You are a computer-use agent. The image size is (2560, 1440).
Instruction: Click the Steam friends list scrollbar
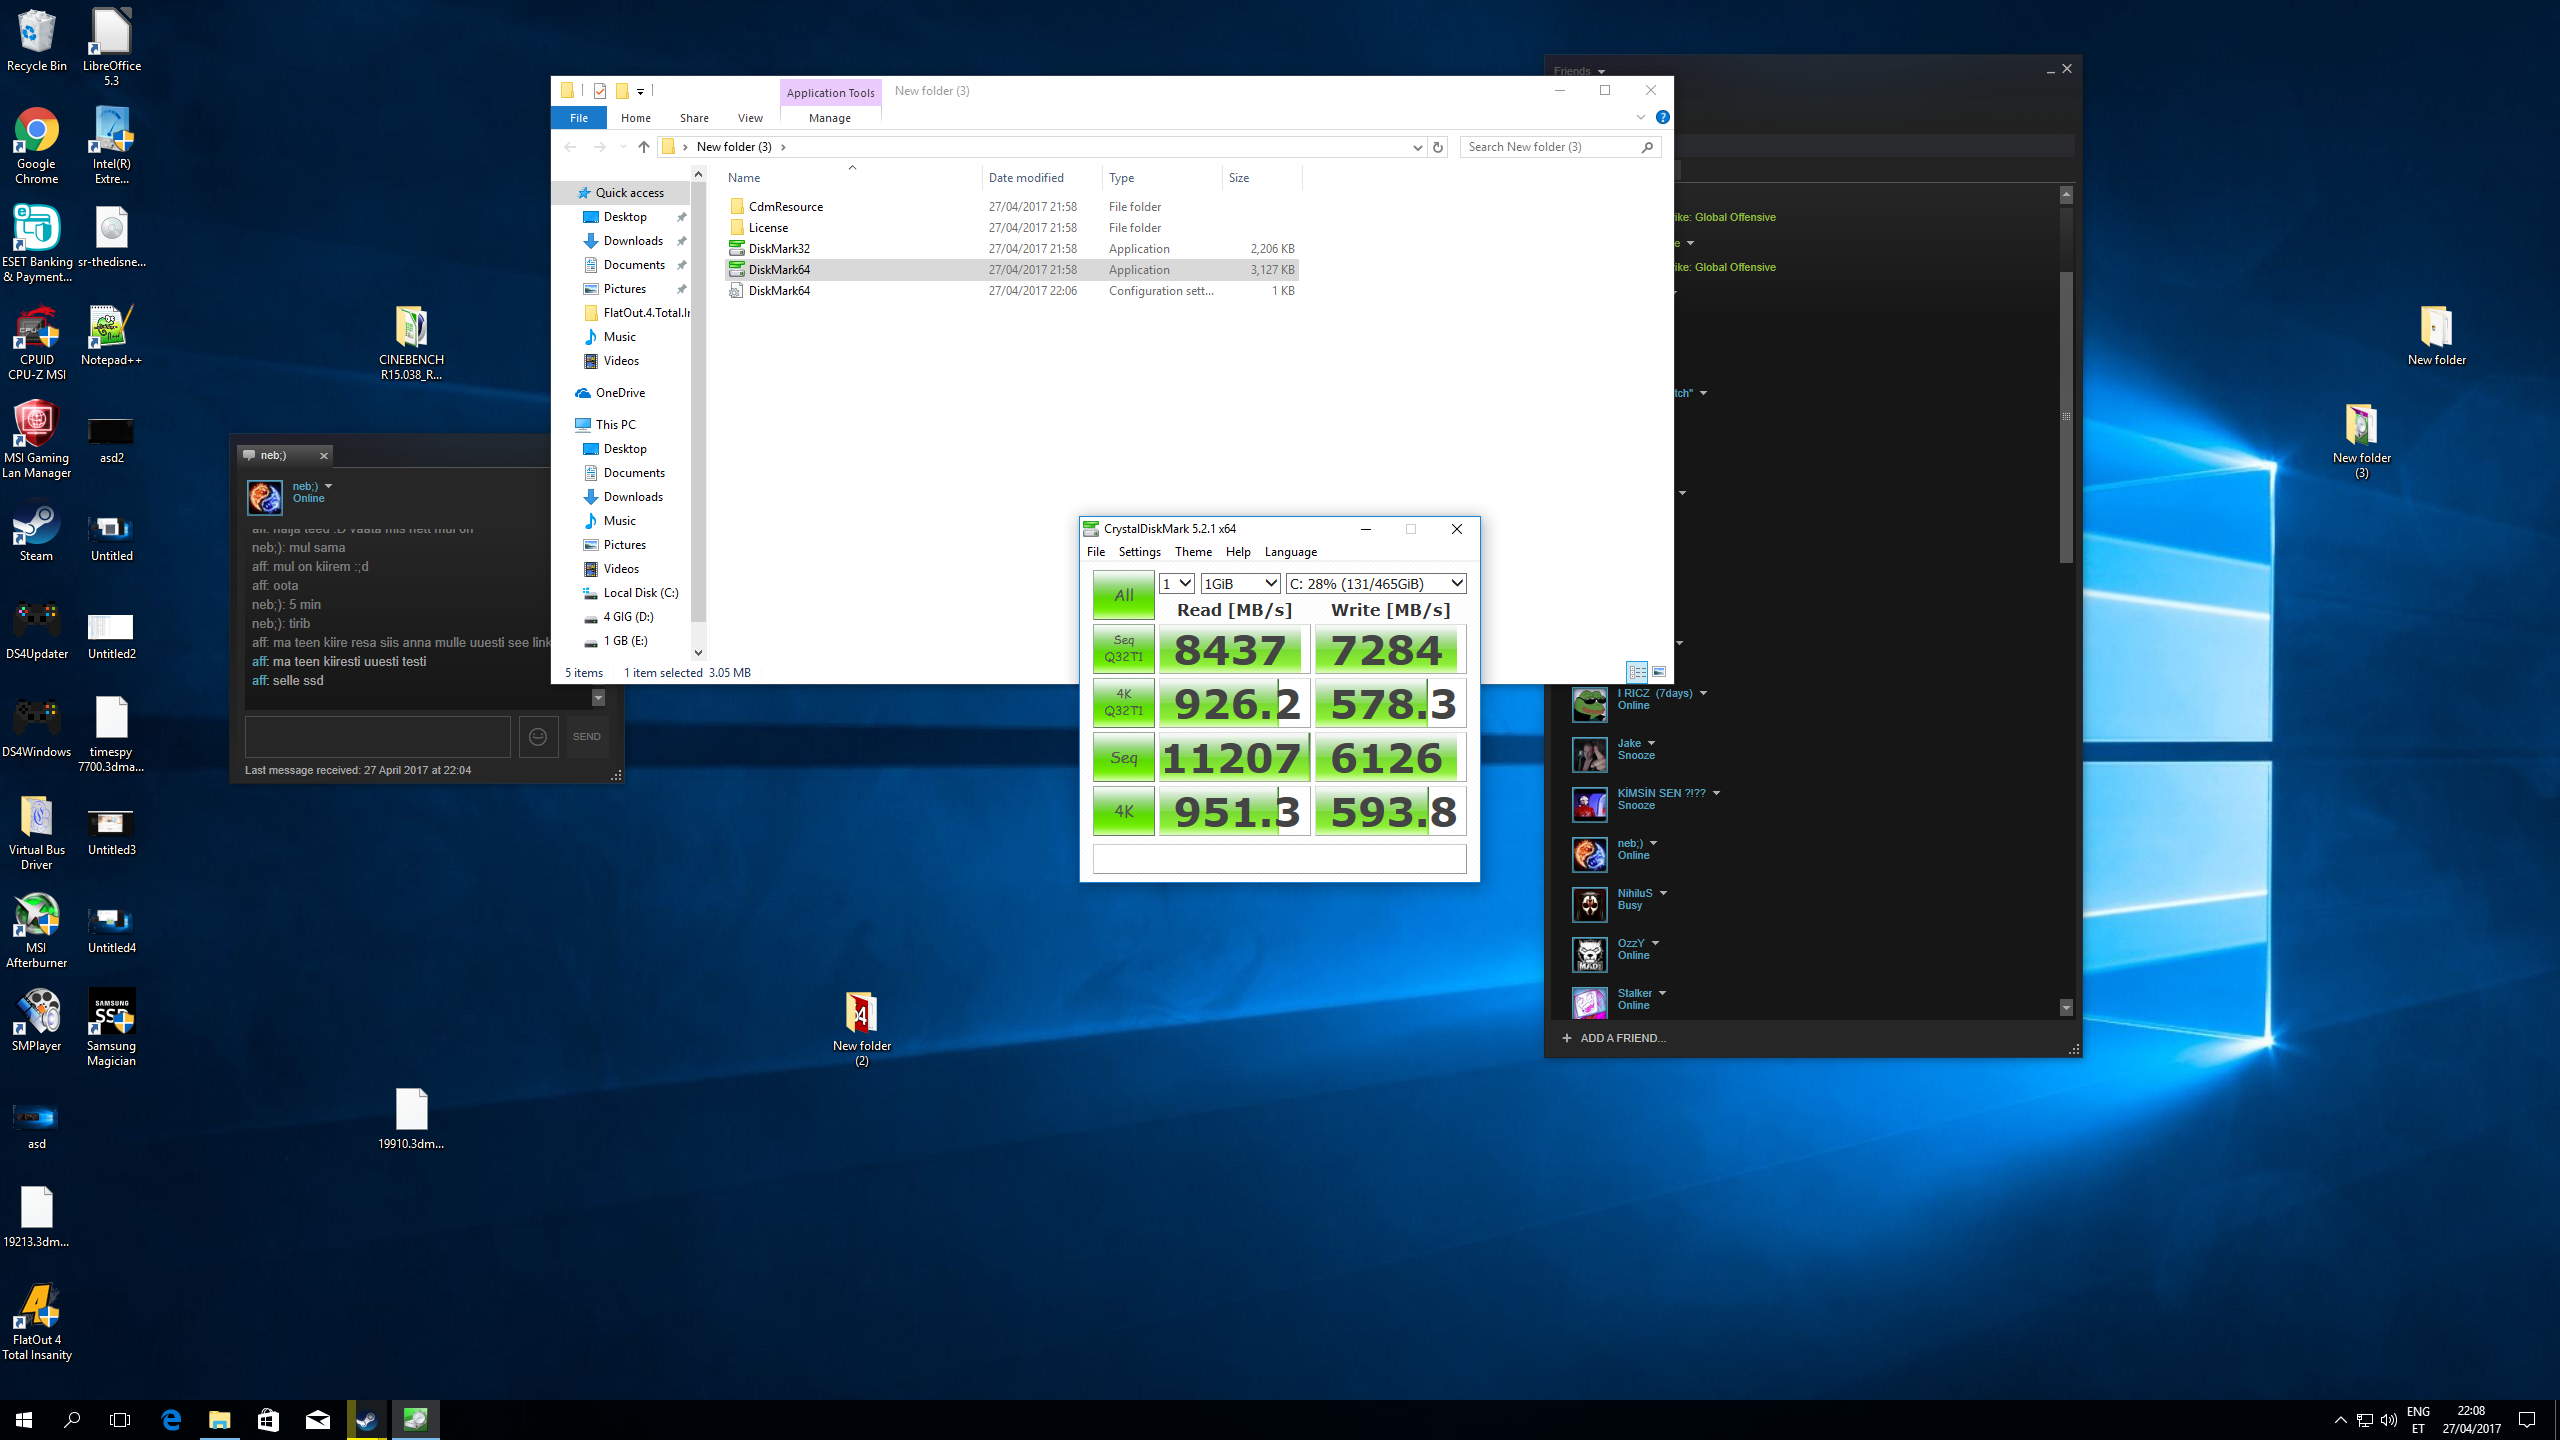[2067, 416]
